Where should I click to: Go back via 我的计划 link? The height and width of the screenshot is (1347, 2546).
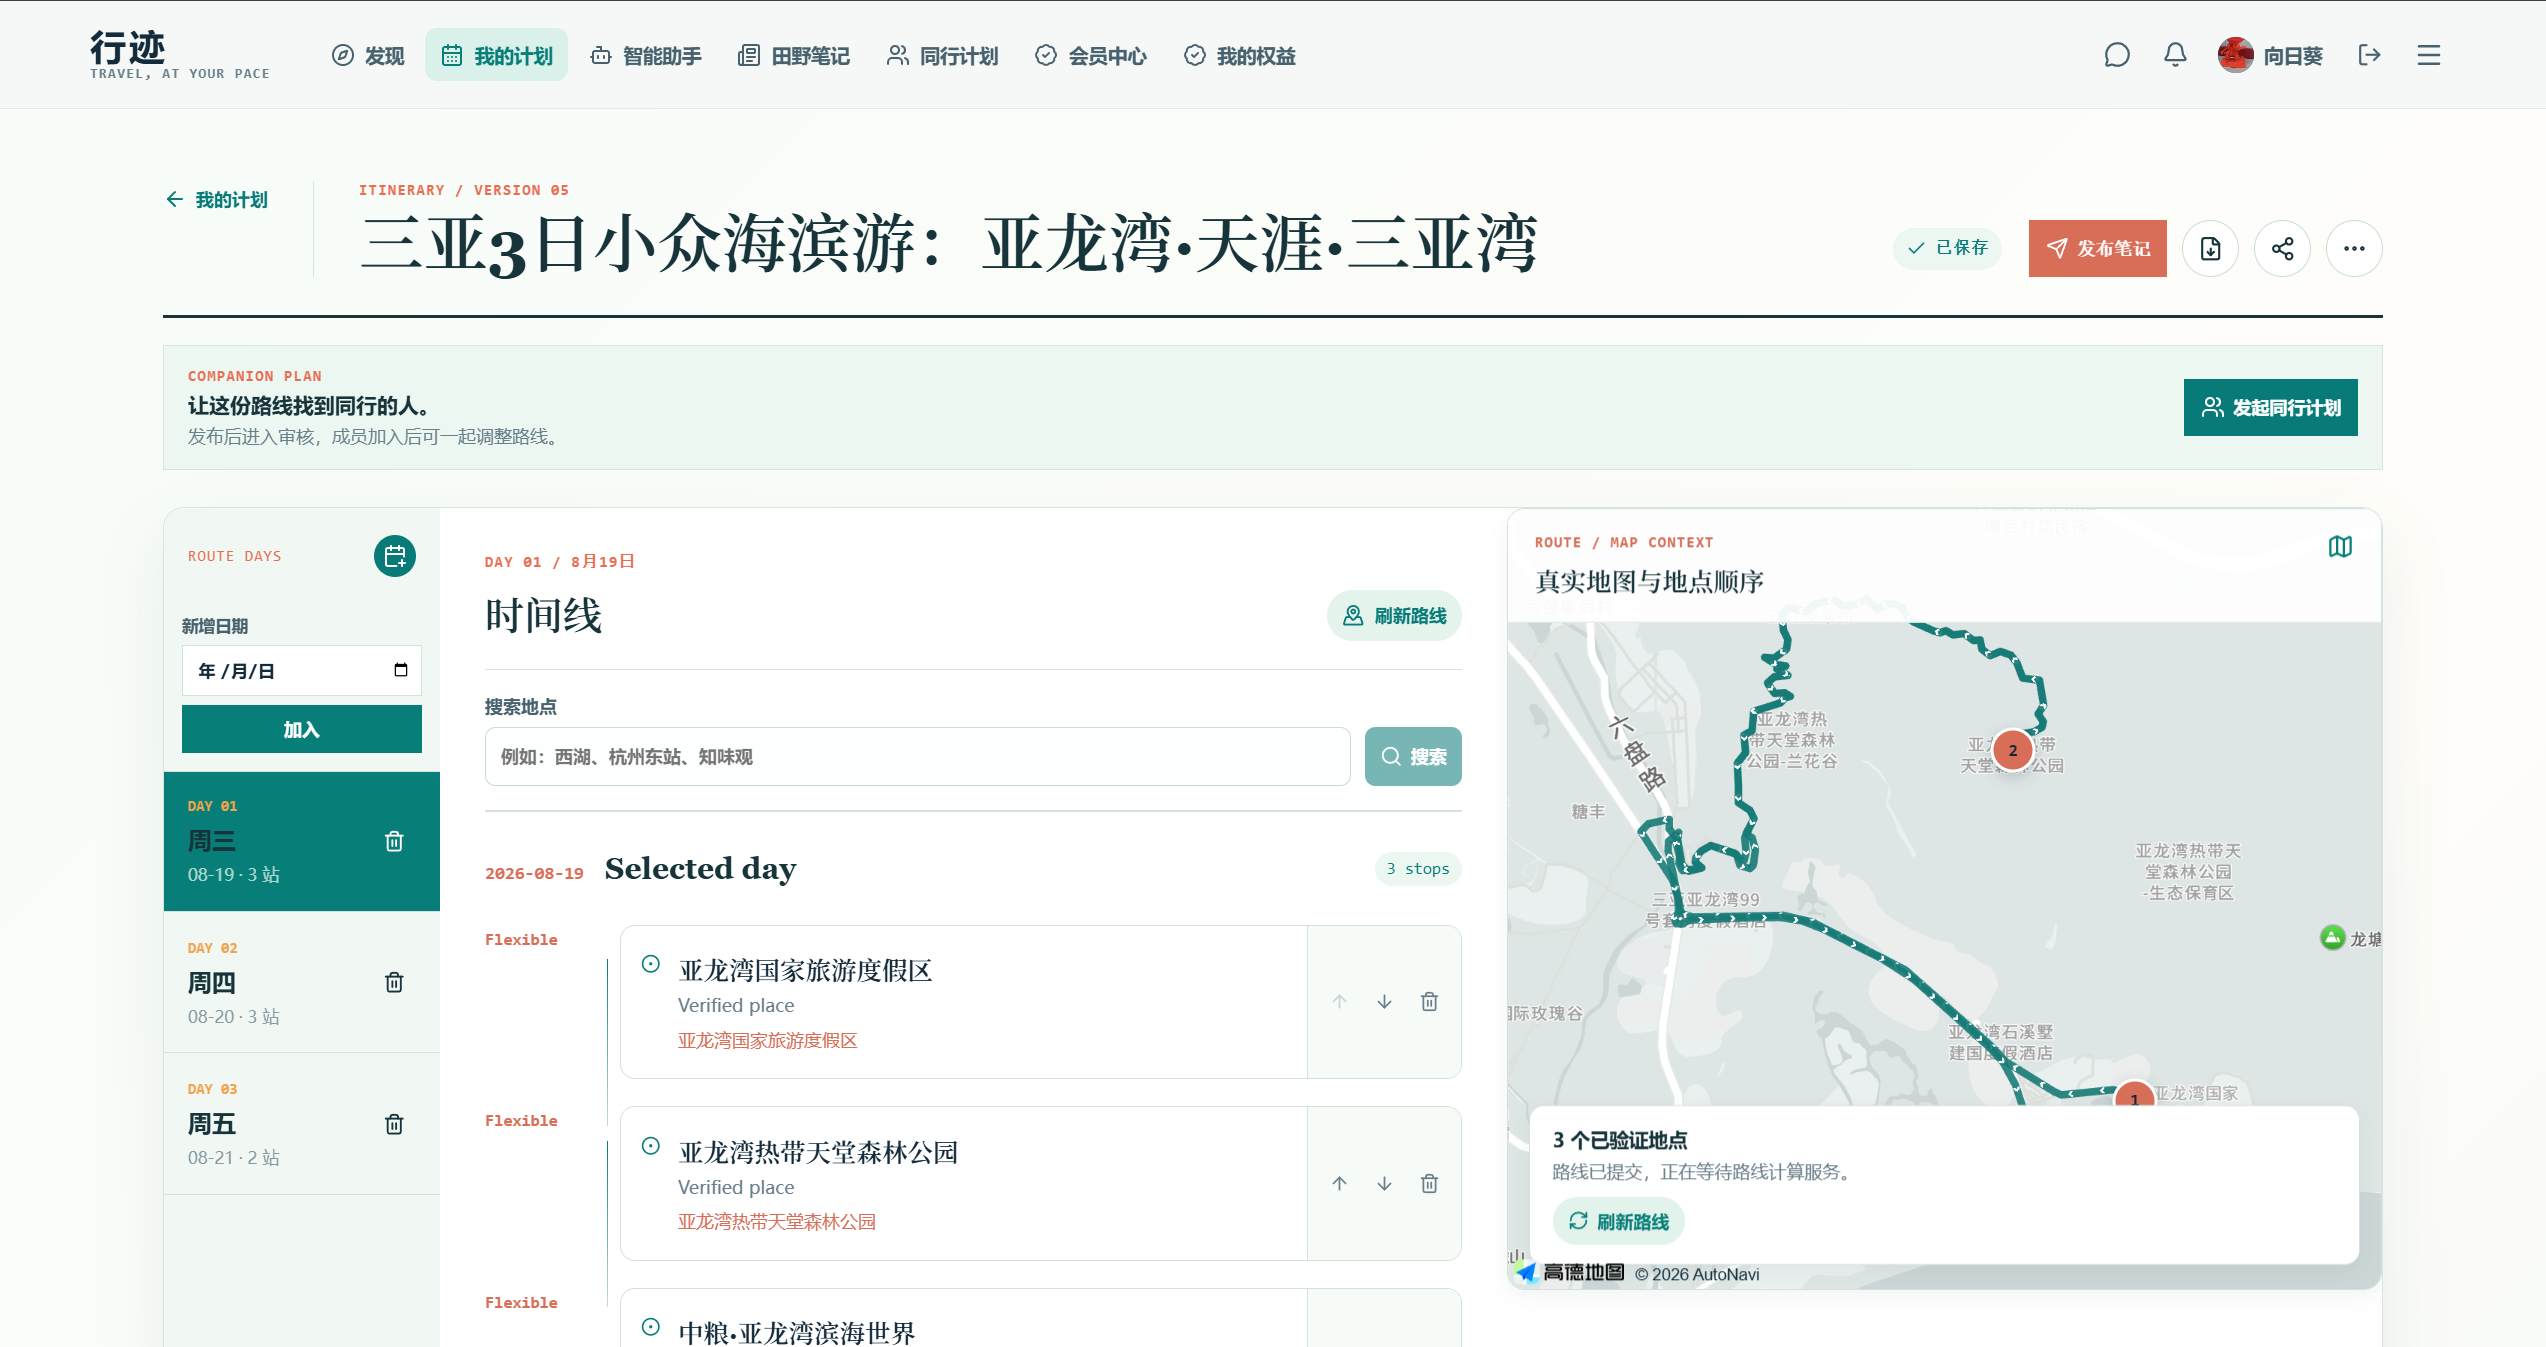[x=217, y=200]
